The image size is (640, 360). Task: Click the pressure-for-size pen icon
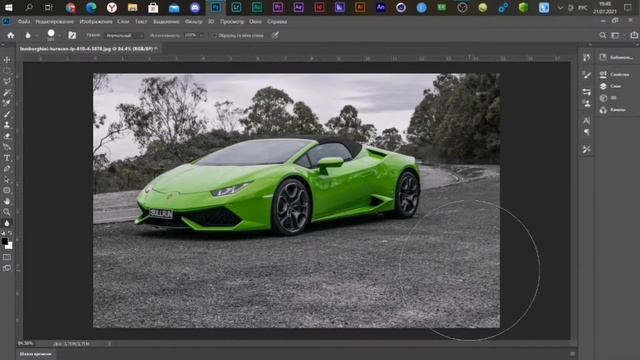click(x=276, y=36)
